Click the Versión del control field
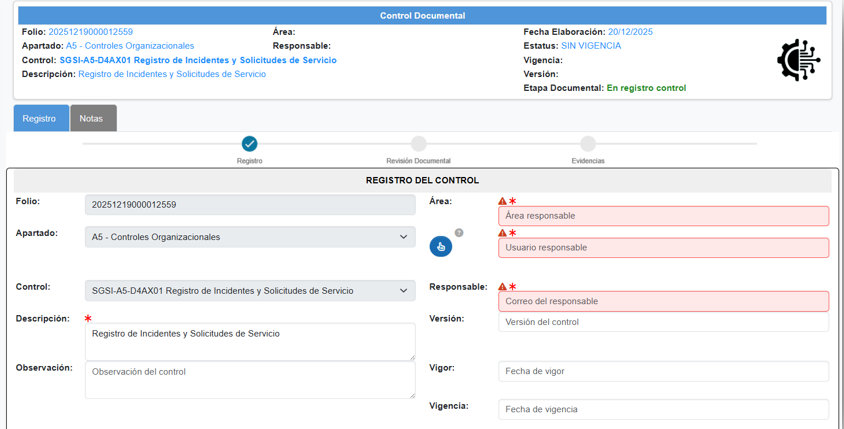The image size is (844, 429). pos(663,322)
